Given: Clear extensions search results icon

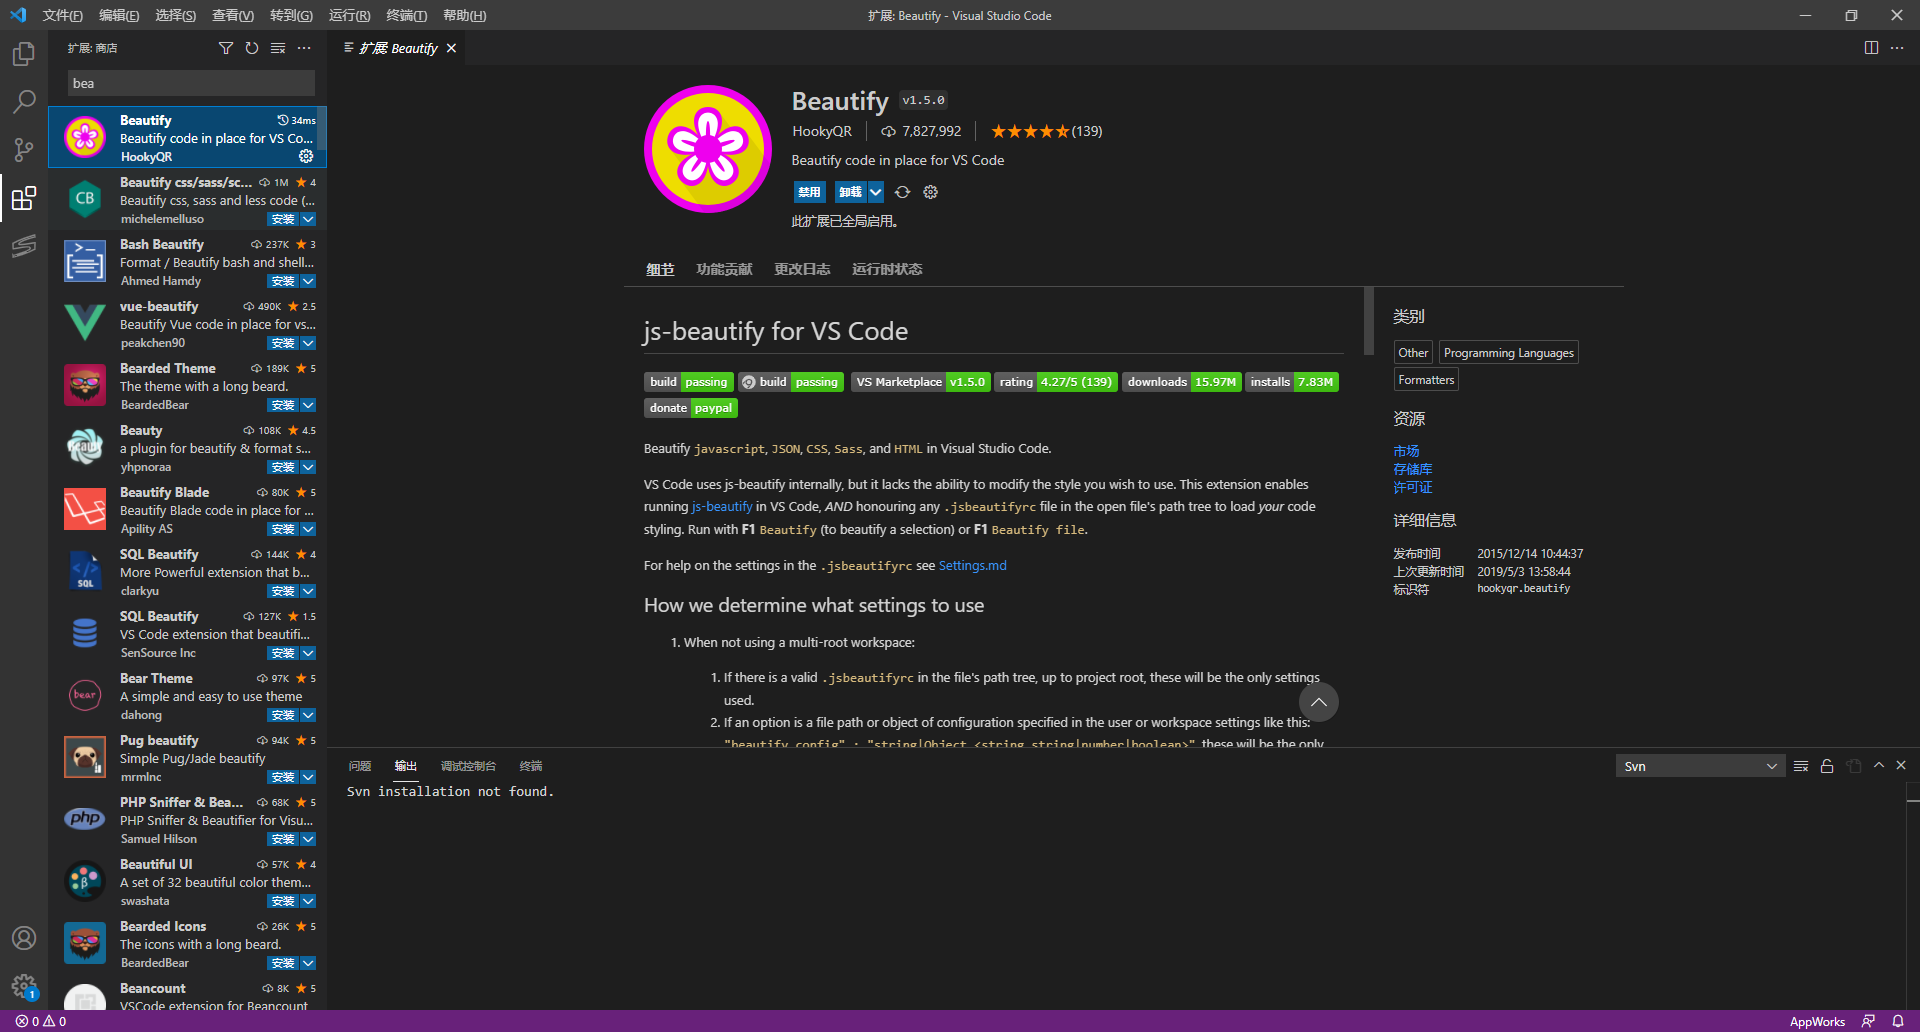Looking at the screenshot, I should pyautogui.click(x=278, y=48).
